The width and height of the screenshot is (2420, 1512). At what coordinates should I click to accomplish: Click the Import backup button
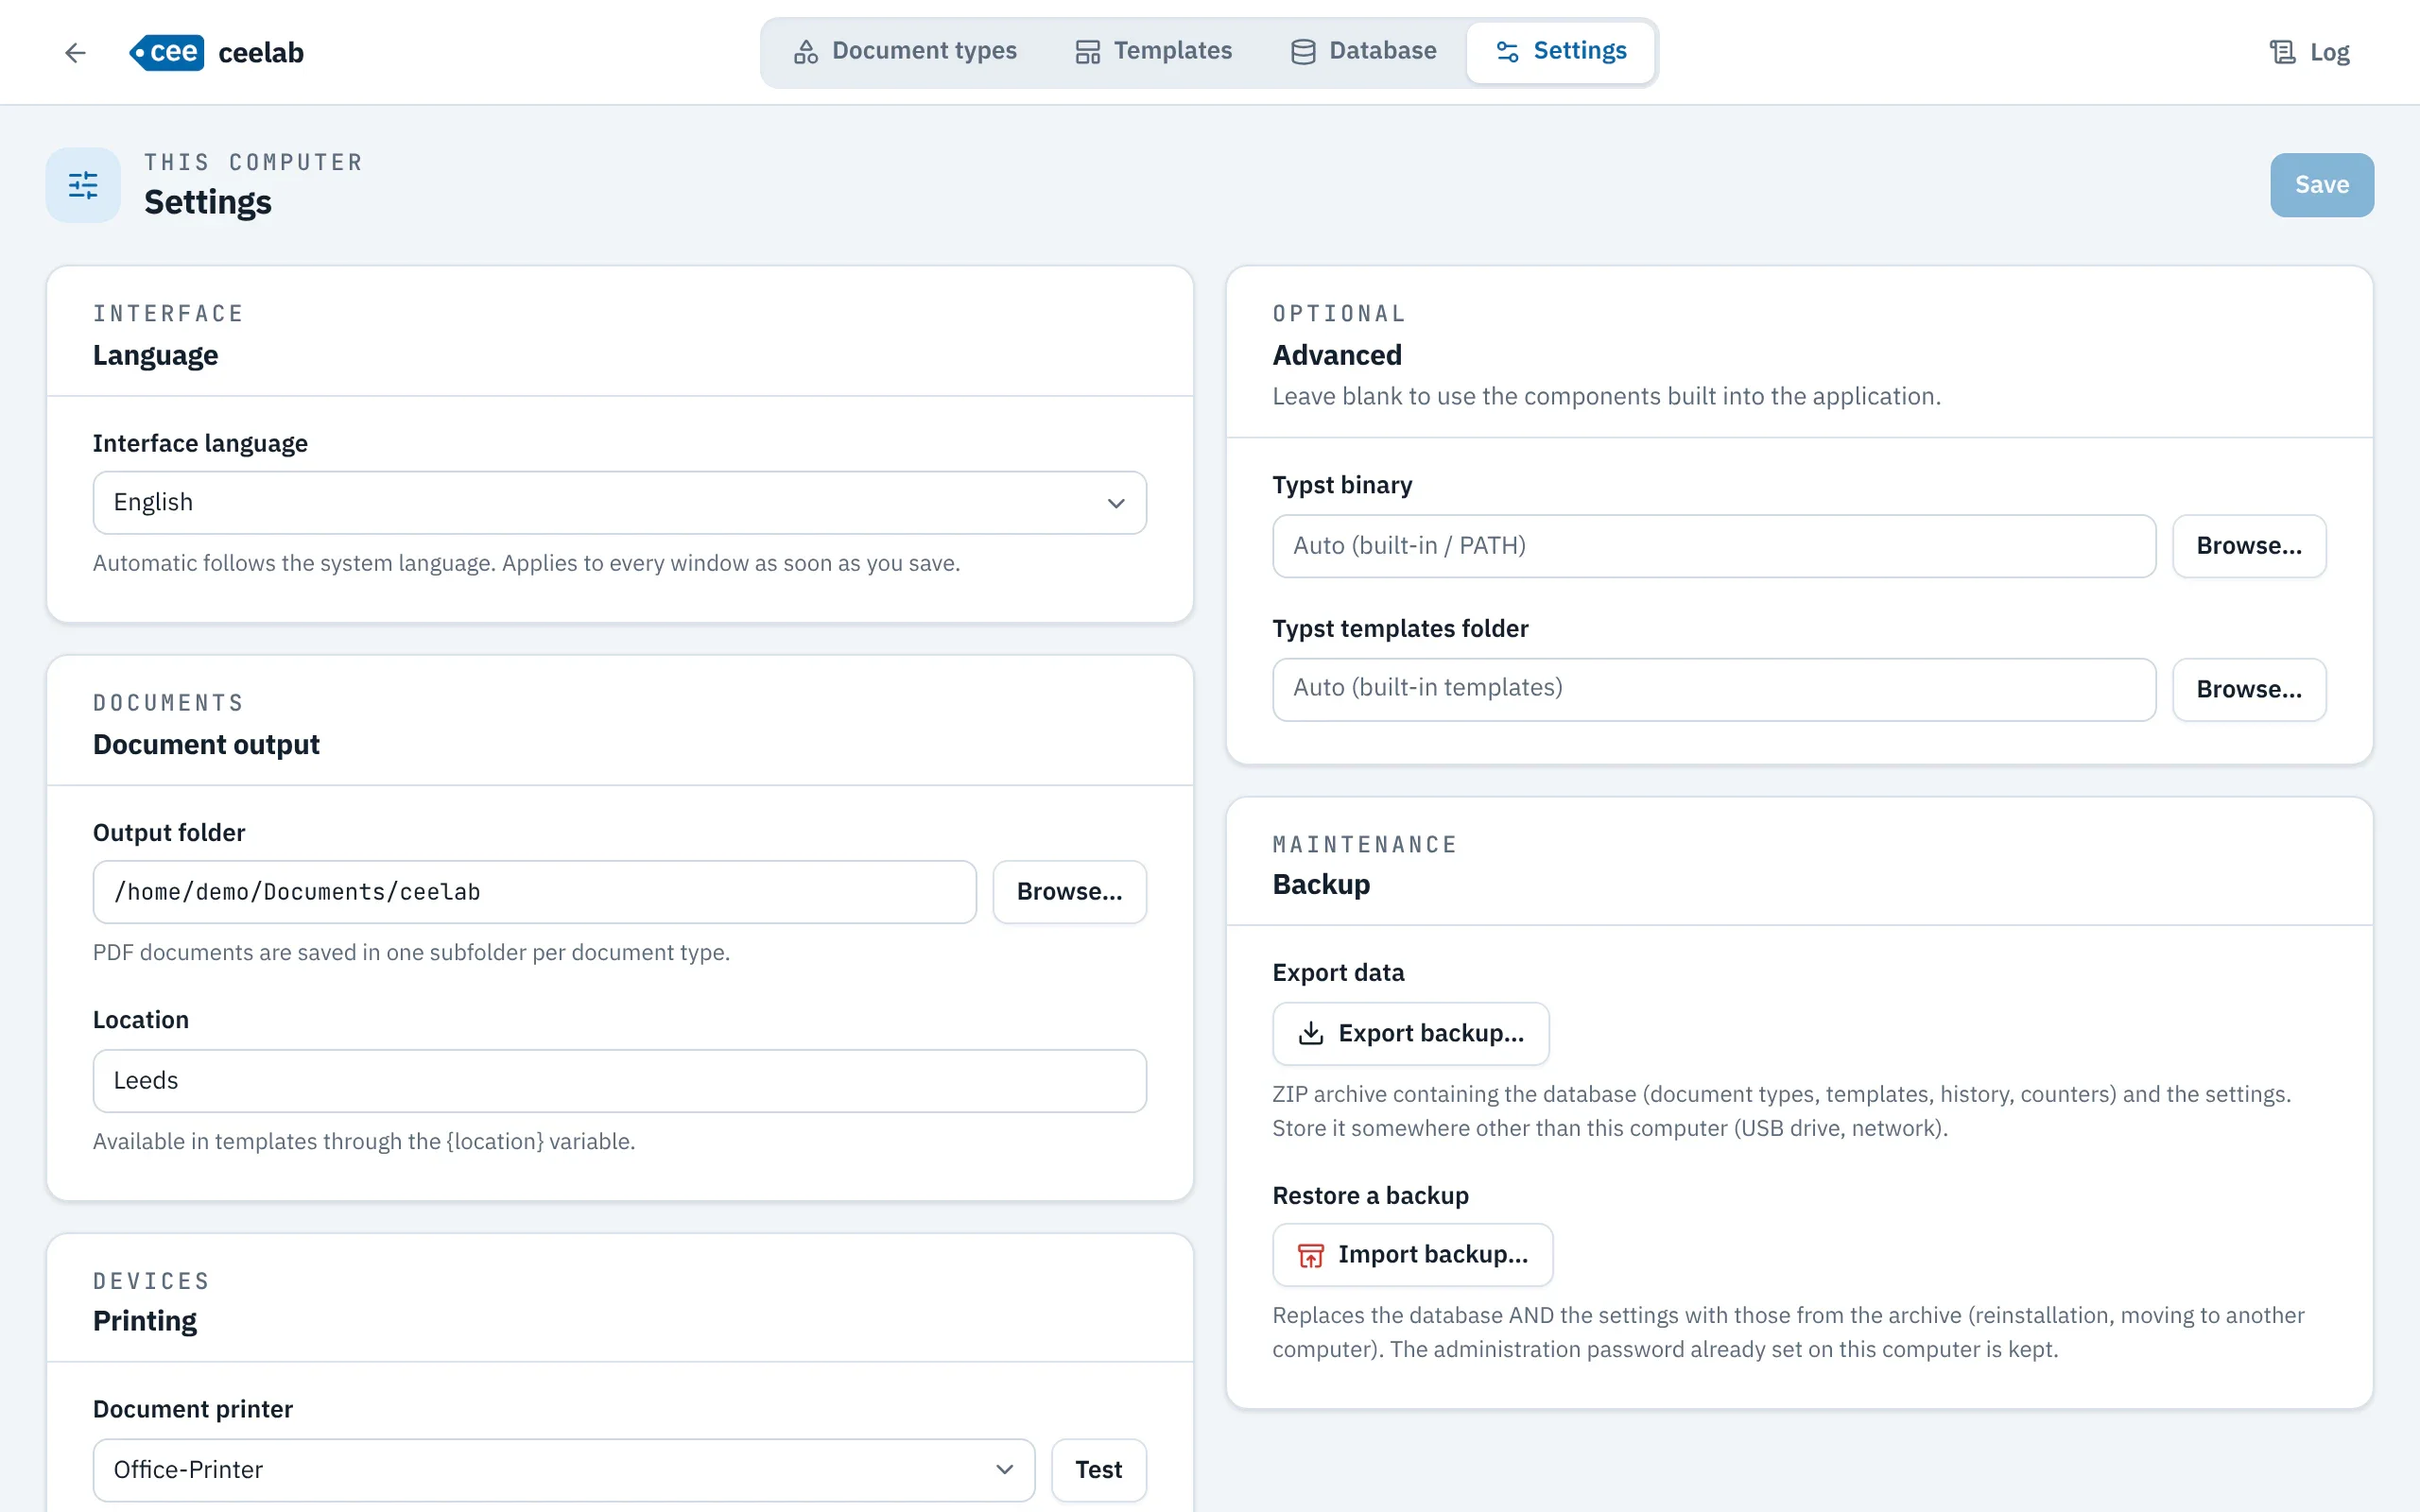coord(1412,1255)
